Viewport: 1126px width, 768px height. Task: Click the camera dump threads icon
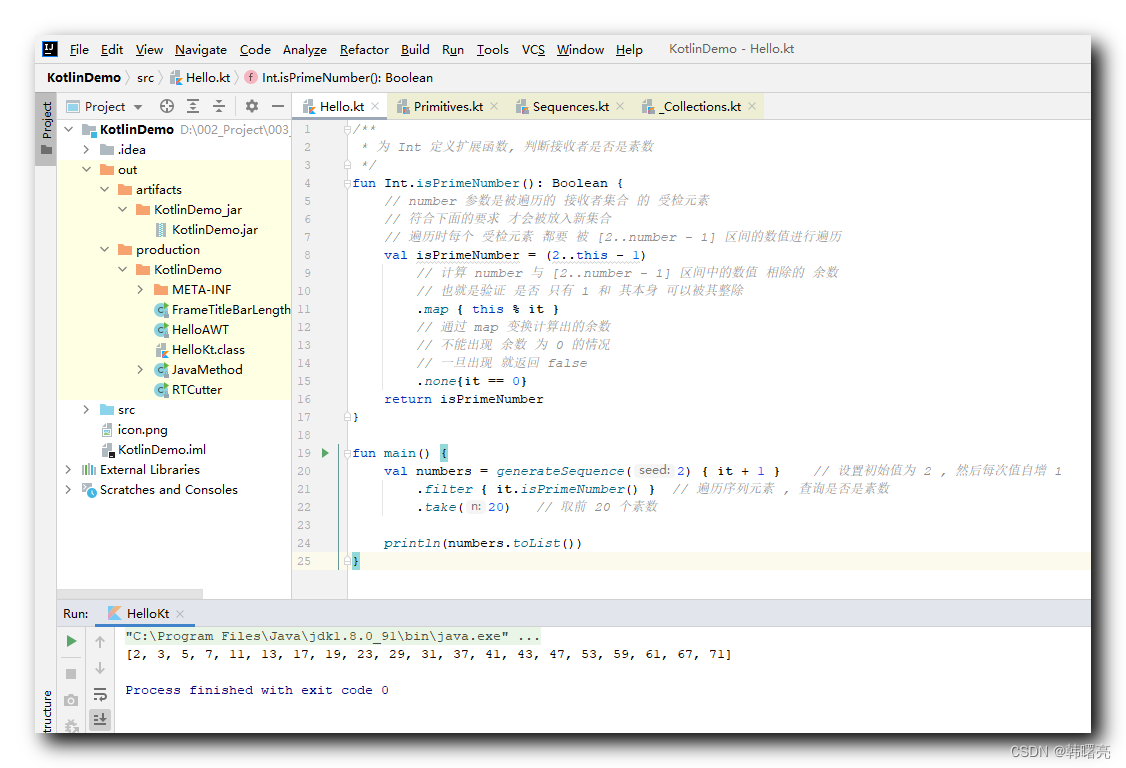pos(71,700)
